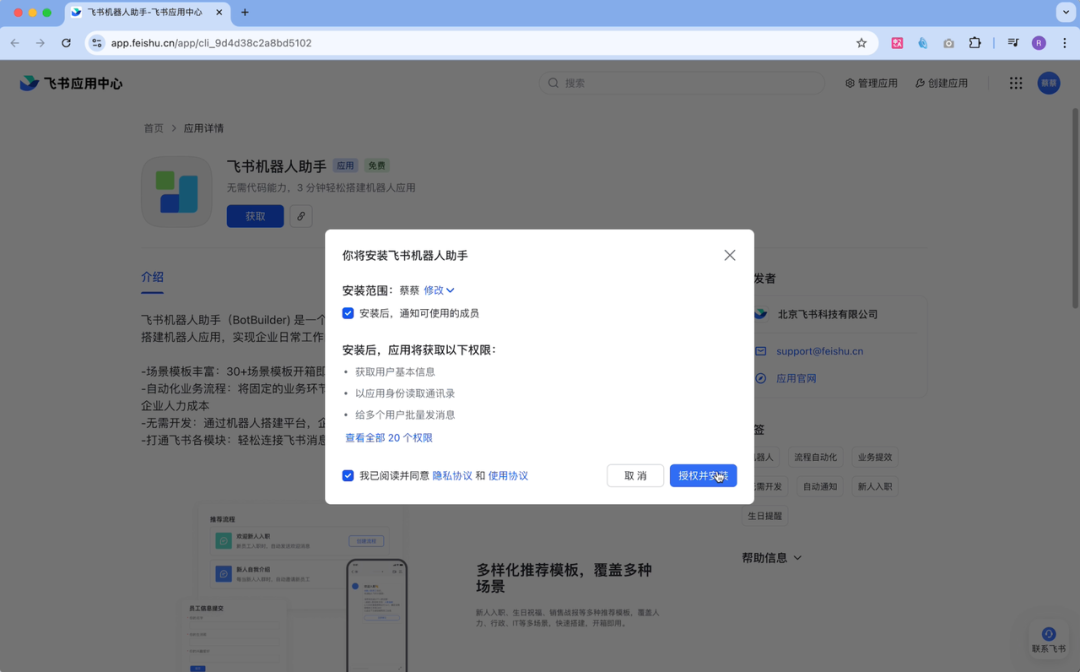This screenshot has width=1080, height=672.
Task: Click the 生日提醒 tag
Action: pyautogui.click(x=765, y=516)
